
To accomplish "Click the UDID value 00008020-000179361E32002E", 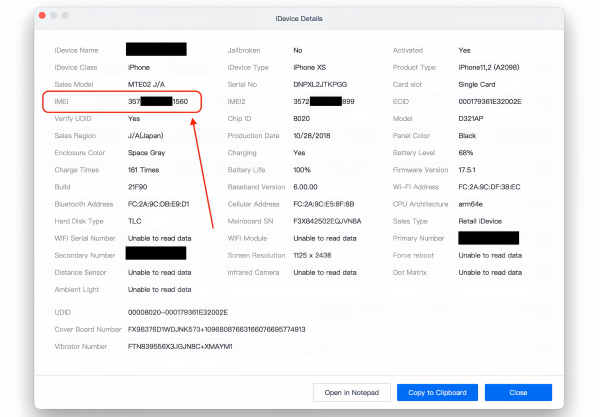I will [x=178, y=312].
